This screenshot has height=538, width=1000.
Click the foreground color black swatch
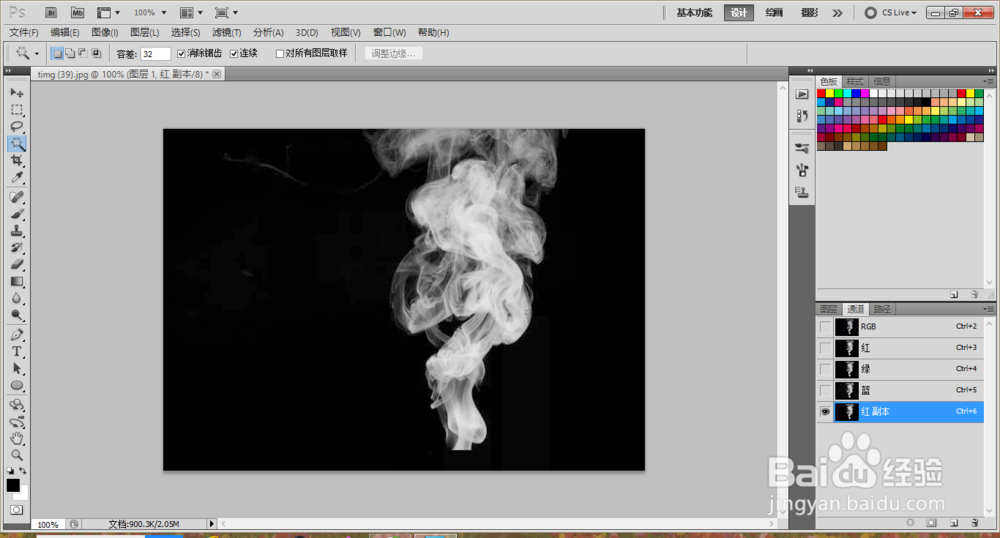click(x=12, y=485)
